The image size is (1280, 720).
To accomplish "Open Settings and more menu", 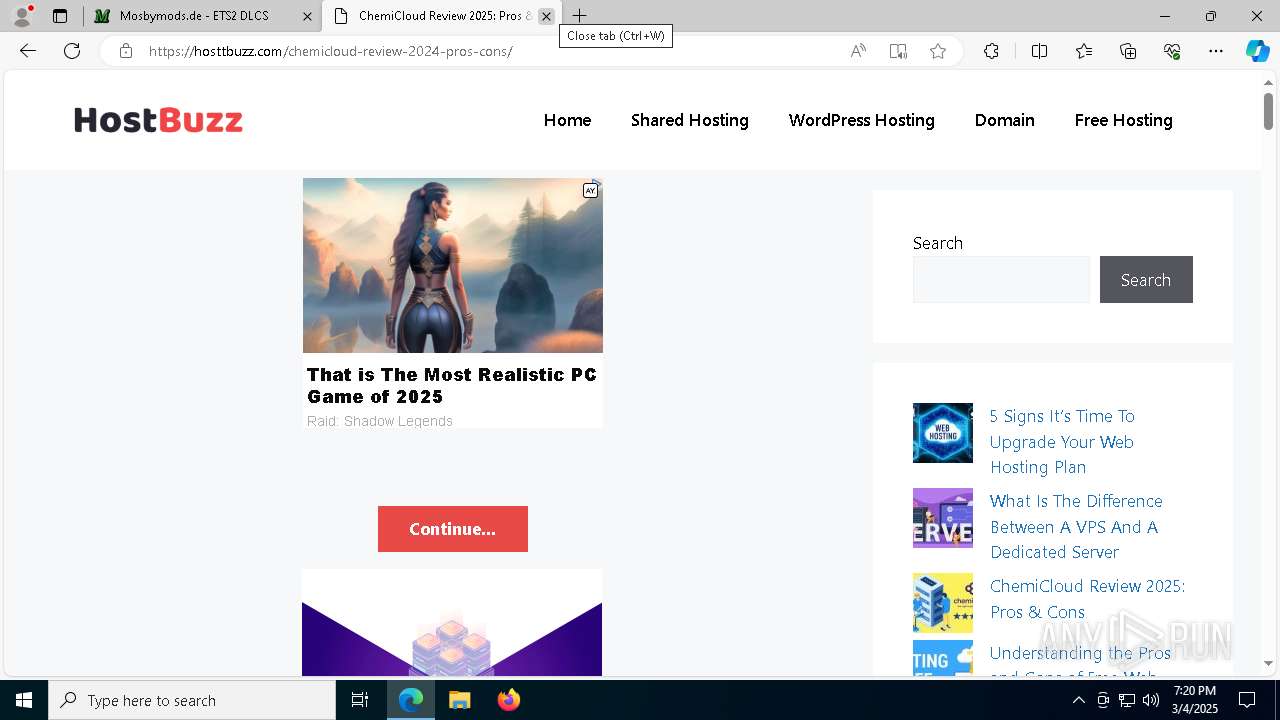I will (1216, 51).
